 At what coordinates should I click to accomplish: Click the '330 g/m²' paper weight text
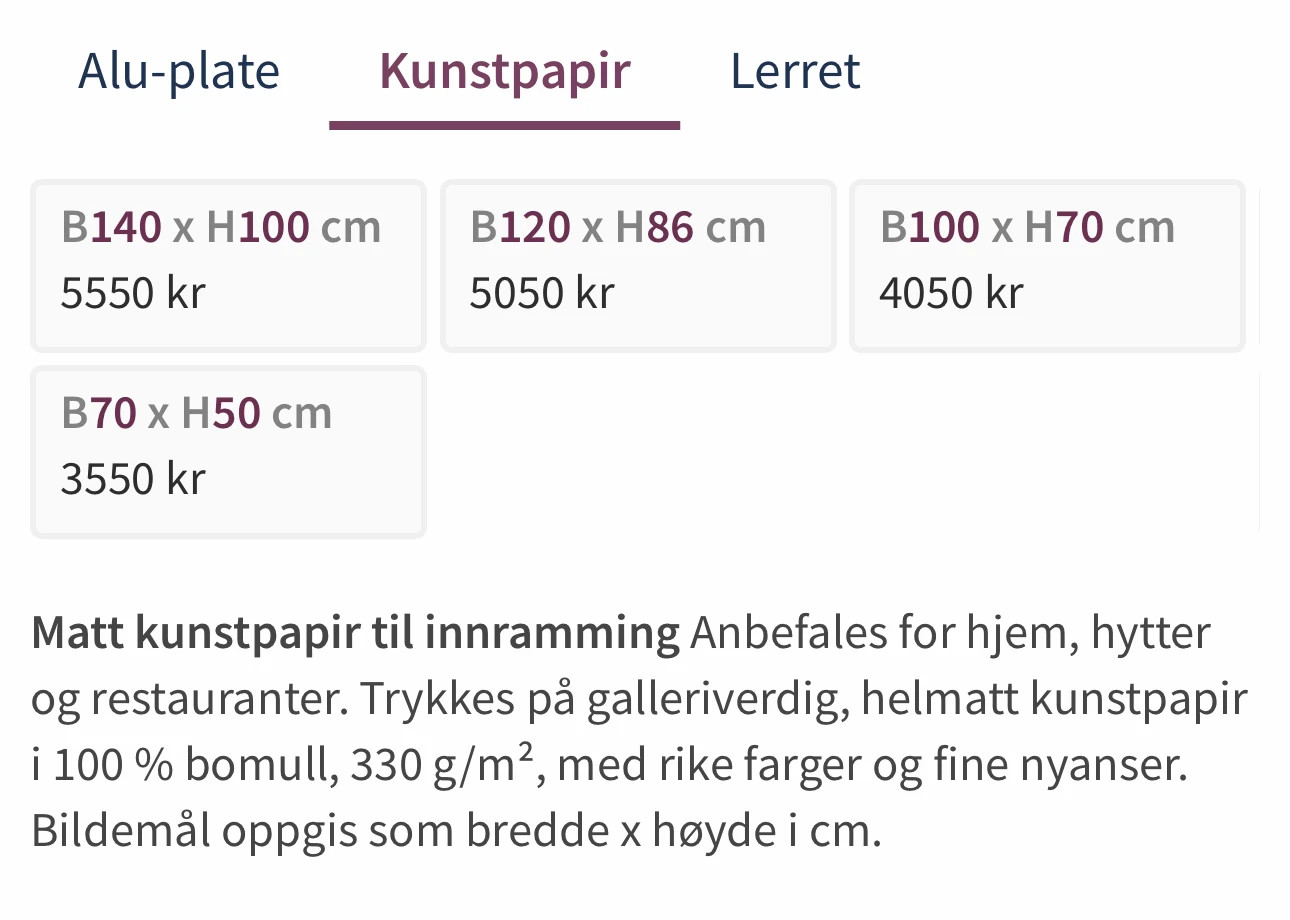coord(446,766)
